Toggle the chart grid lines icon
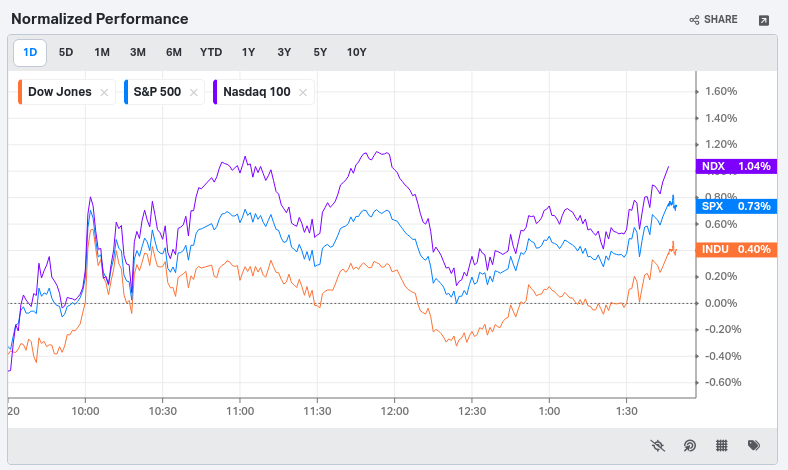 [721, 446]
